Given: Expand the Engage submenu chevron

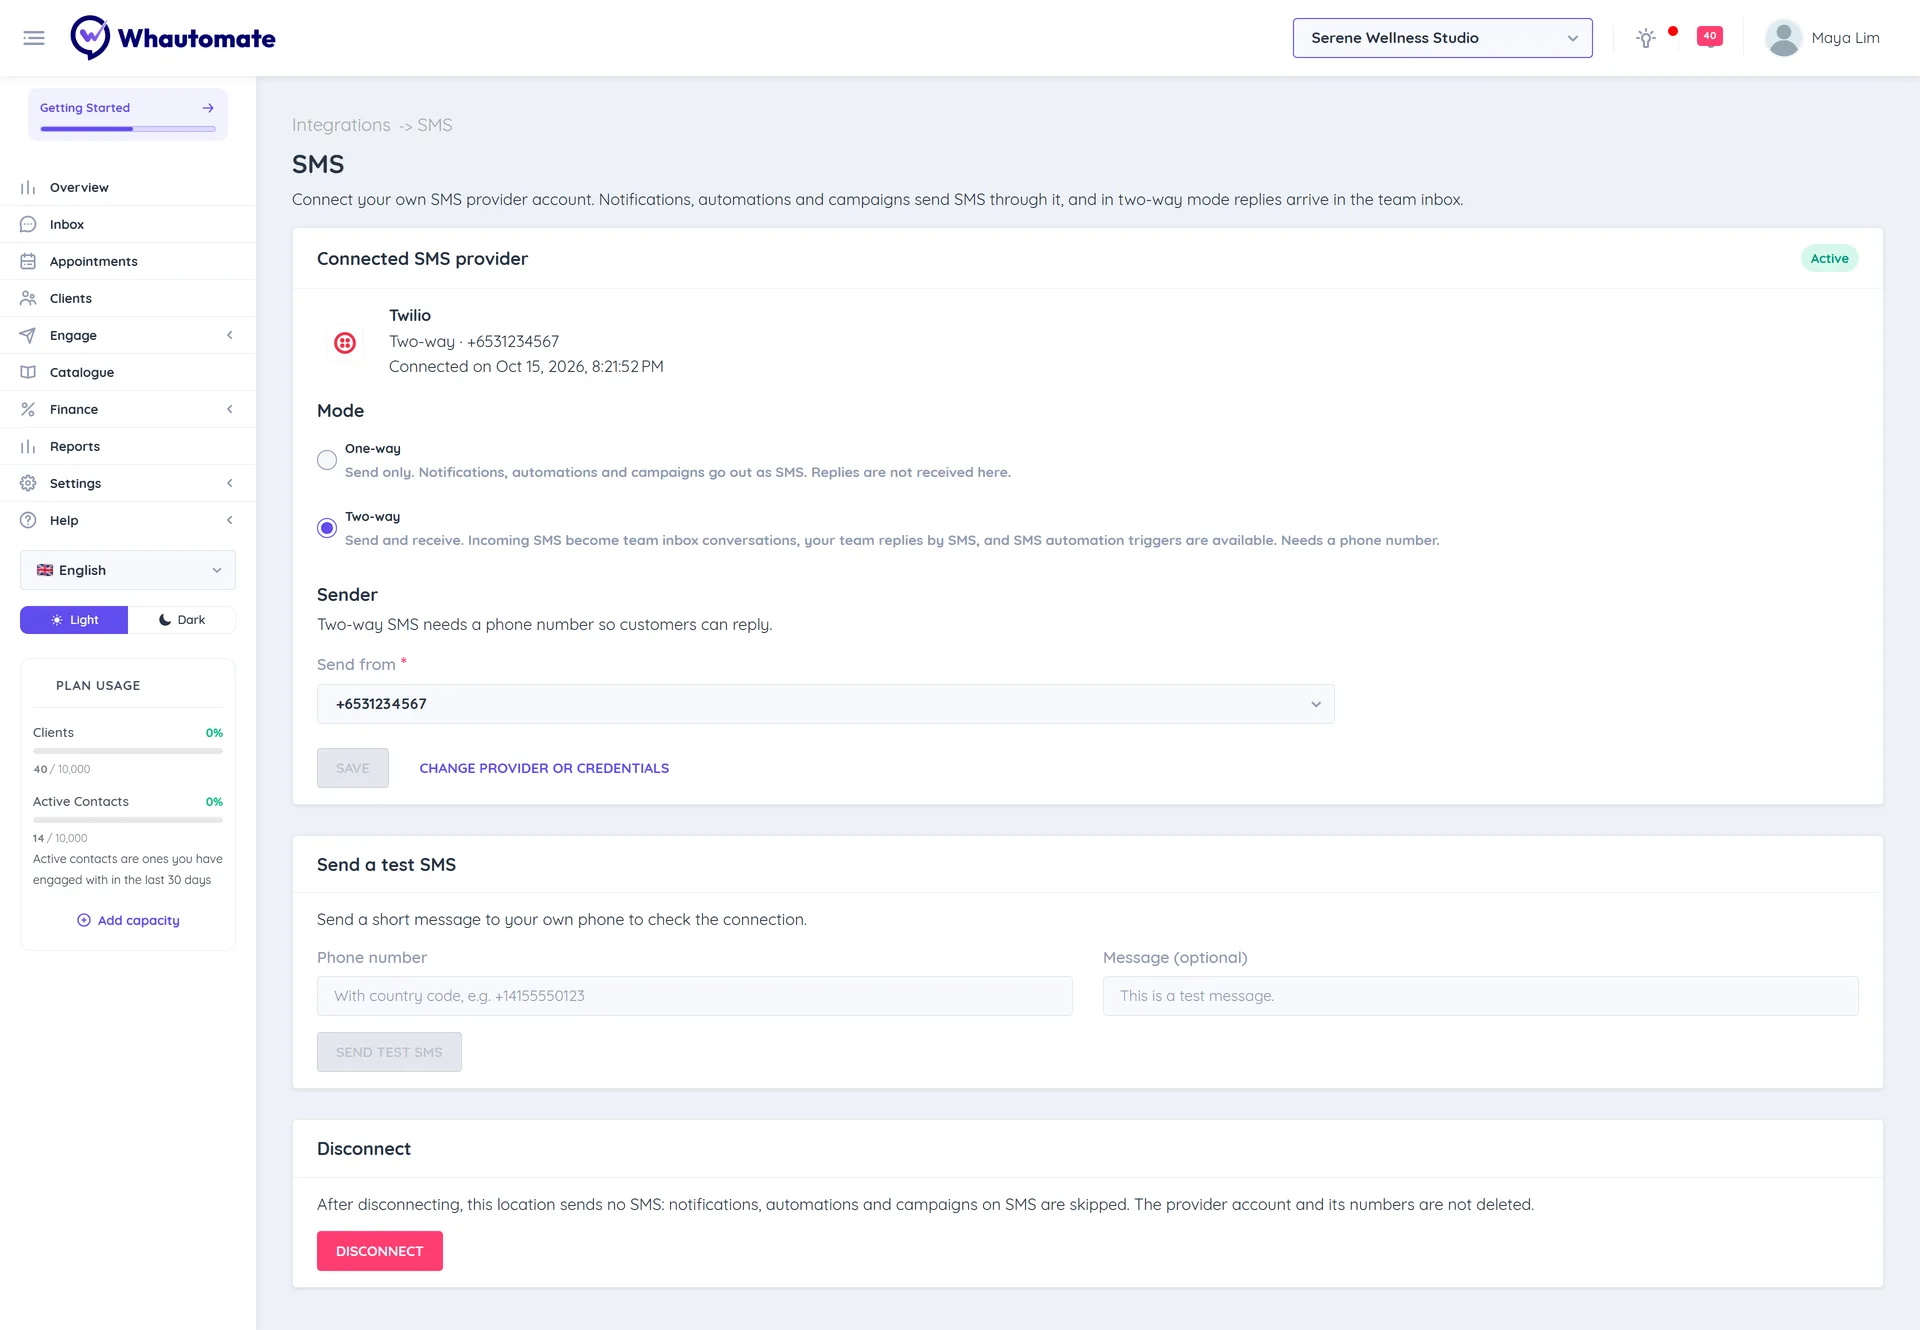Looking at the screenshot, I should point(230,336).
